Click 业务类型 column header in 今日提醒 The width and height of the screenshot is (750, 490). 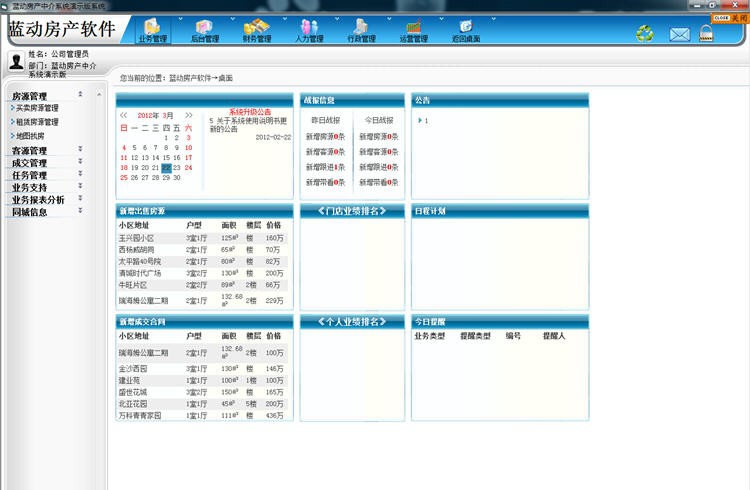point(430,336)
